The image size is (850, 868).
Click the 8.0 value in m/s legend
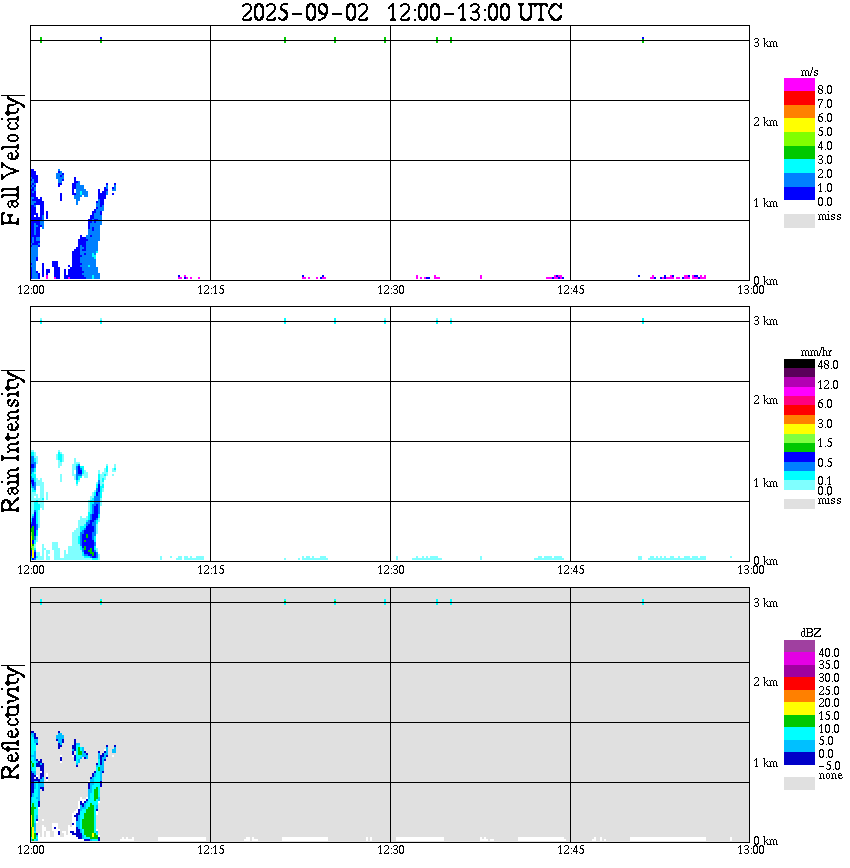tap(825, 90)
